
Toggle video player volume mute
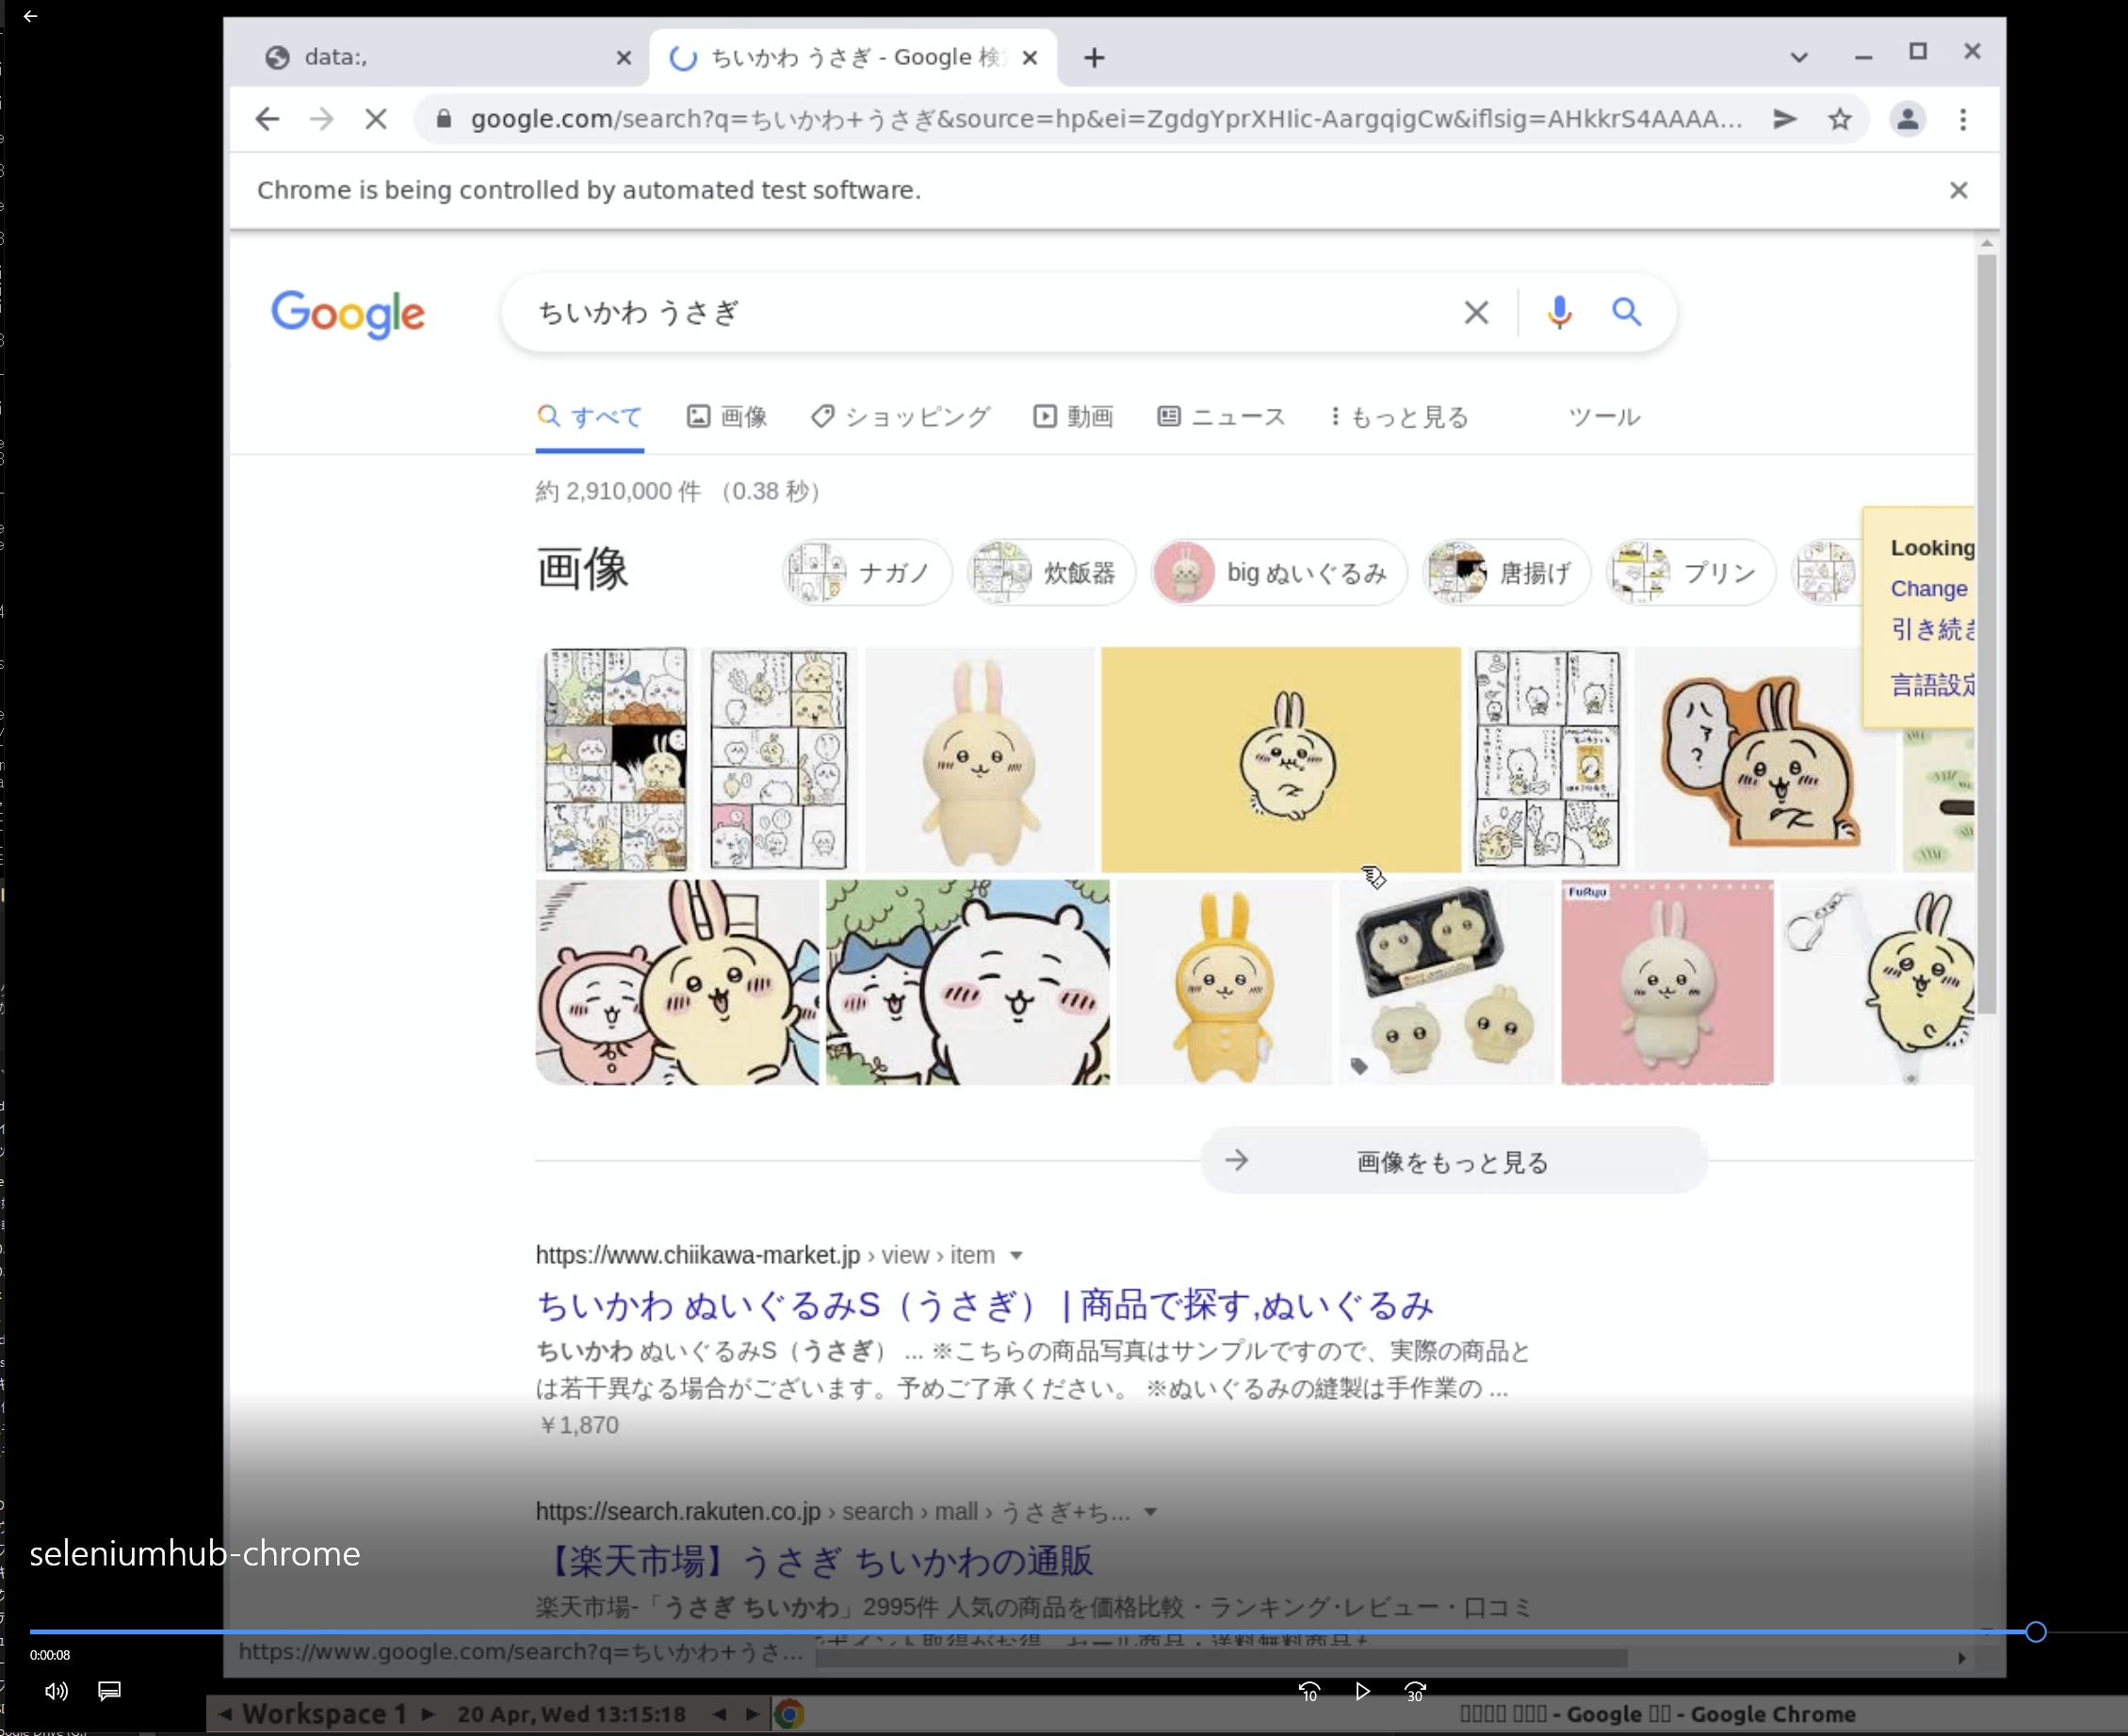56,1691
